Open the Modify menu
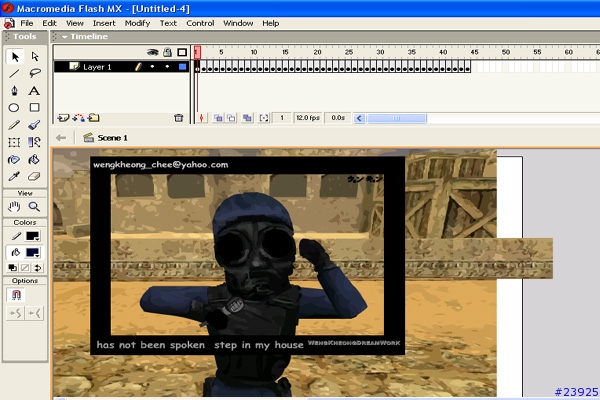Screen dimensions: 600x400 [x=137, y=23]
